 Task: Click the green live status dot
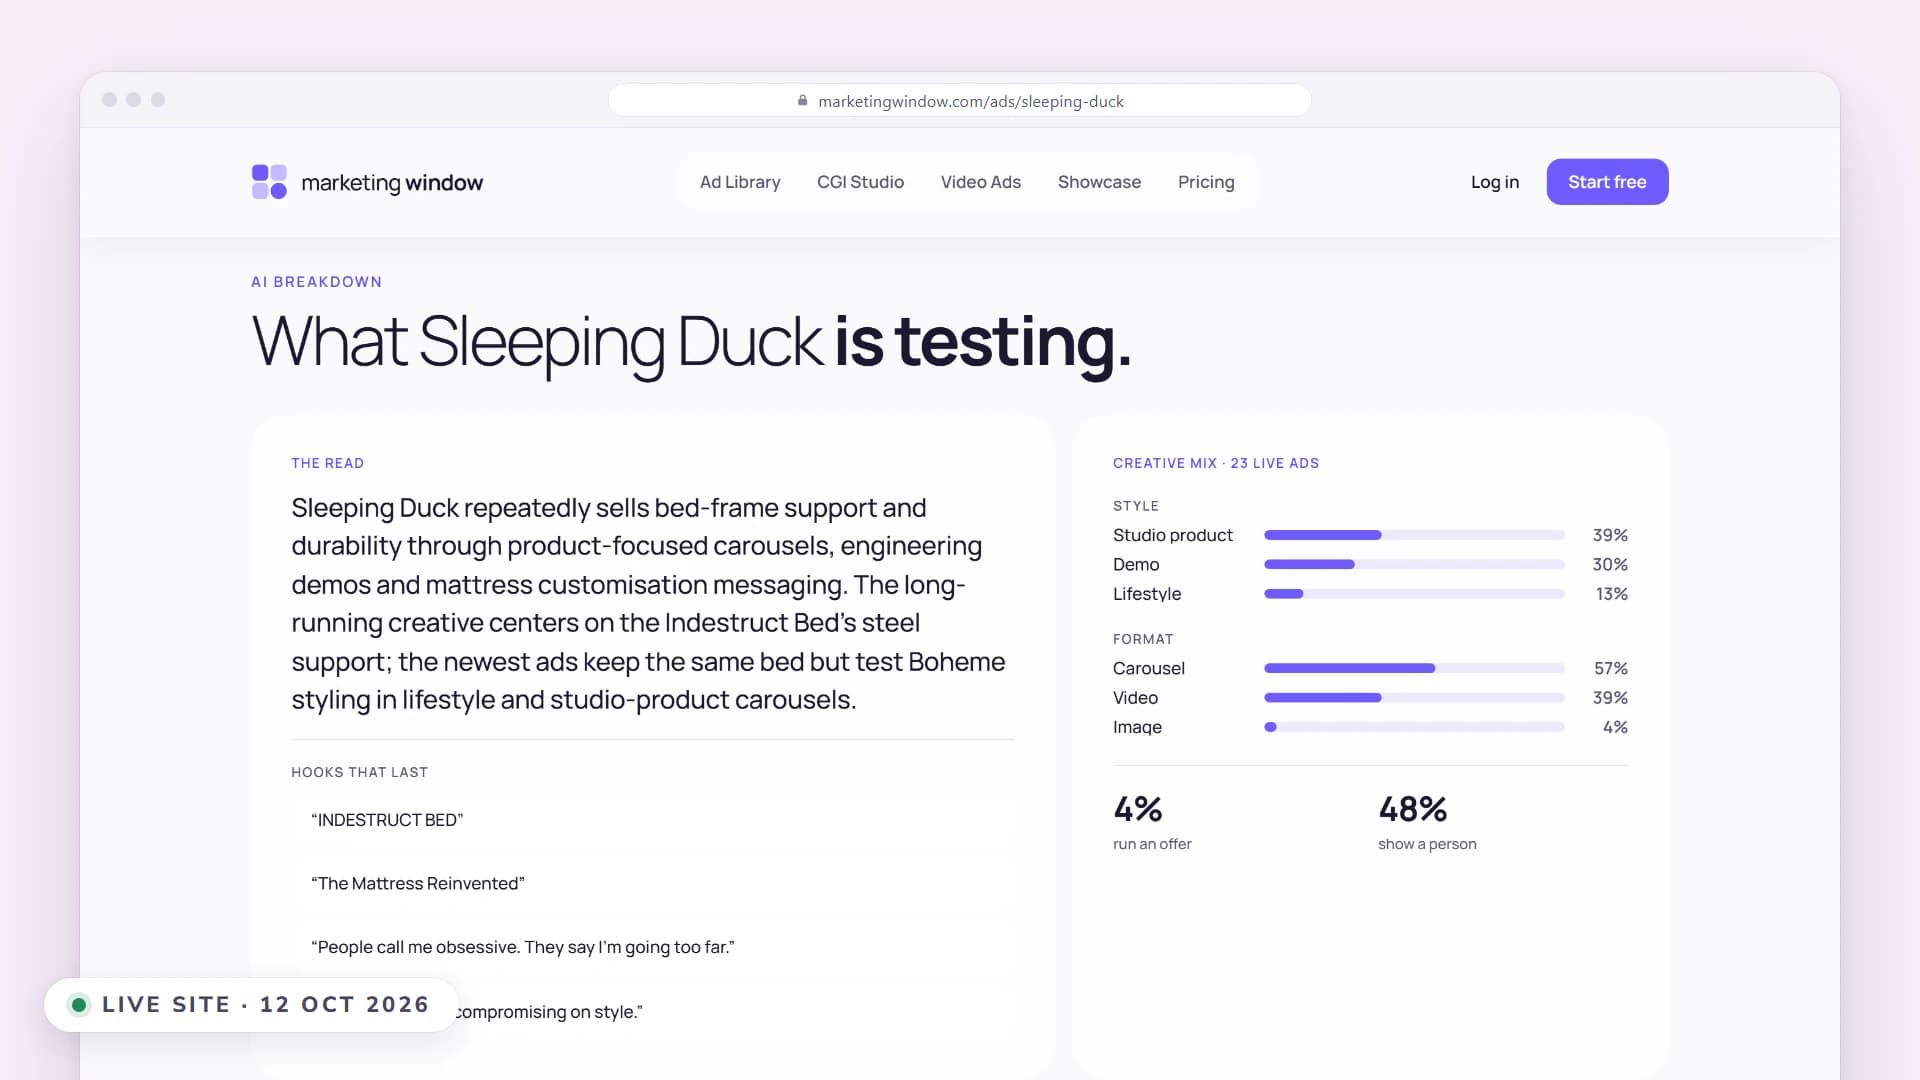(79, 1005)
